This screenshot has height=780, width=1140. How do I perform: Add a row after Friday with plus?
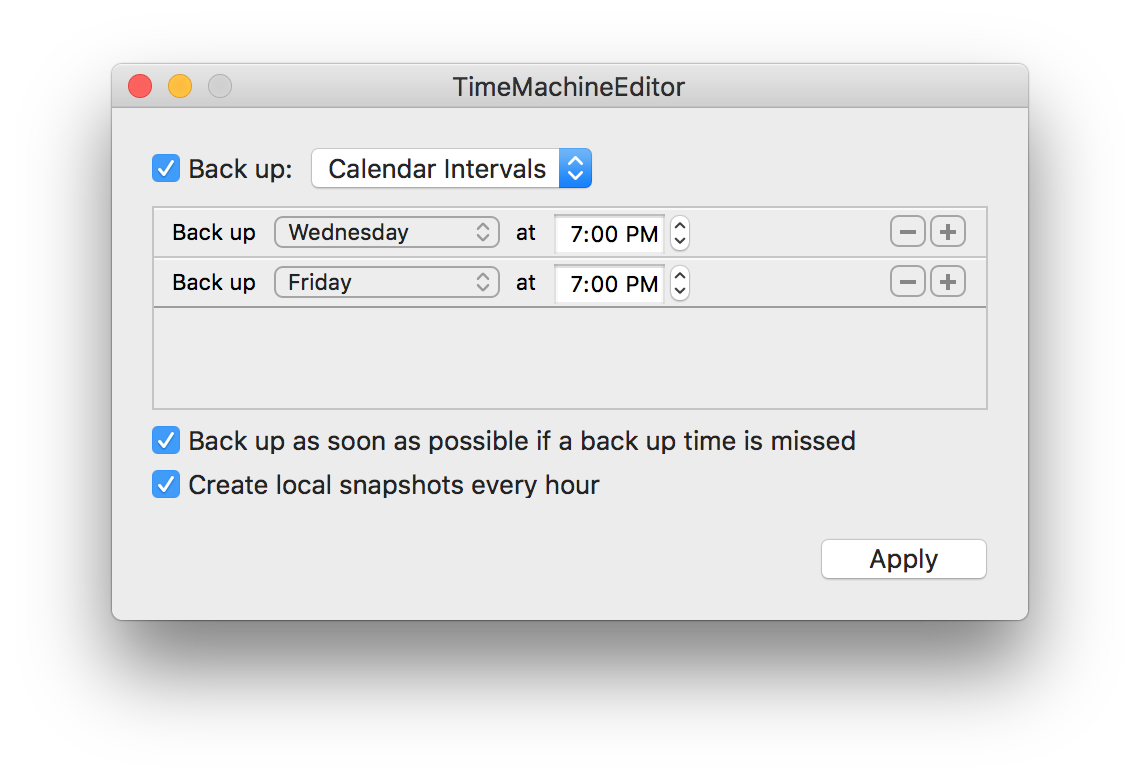(947, 282)
